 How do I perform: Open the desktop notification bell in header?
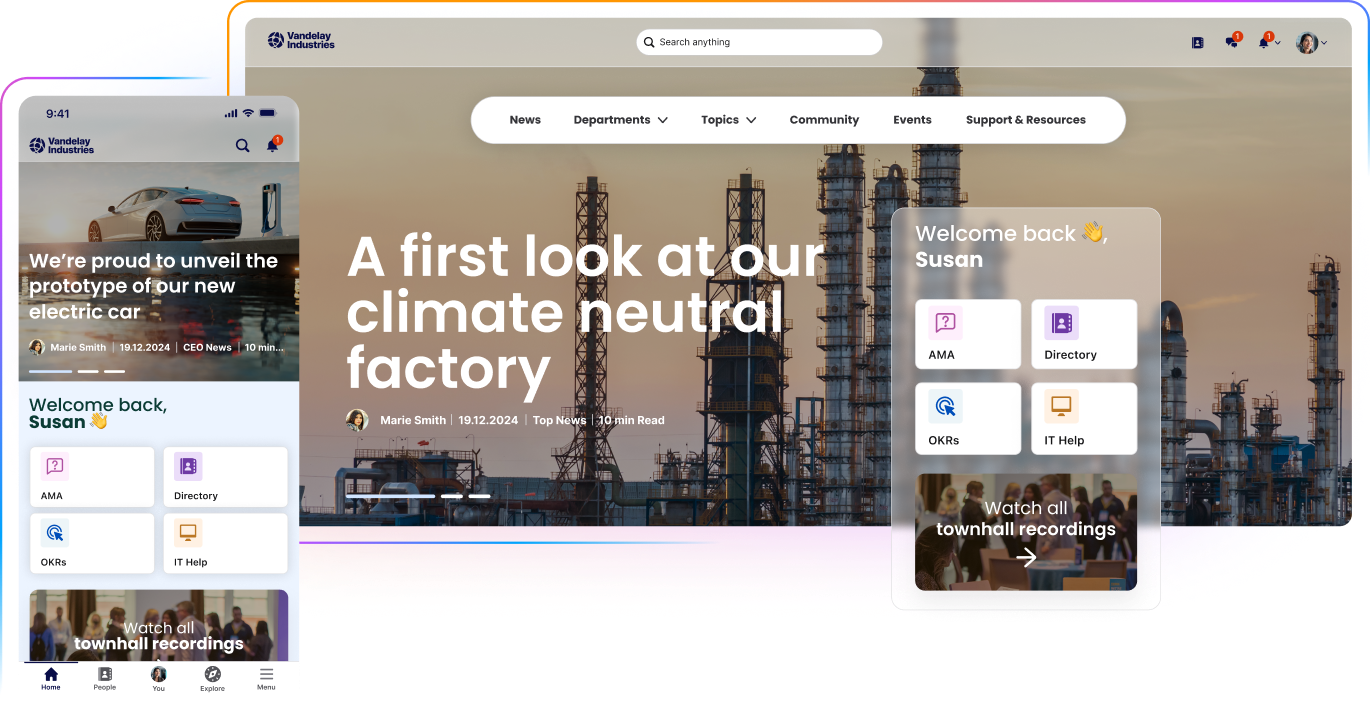(x=1265, y=42)
